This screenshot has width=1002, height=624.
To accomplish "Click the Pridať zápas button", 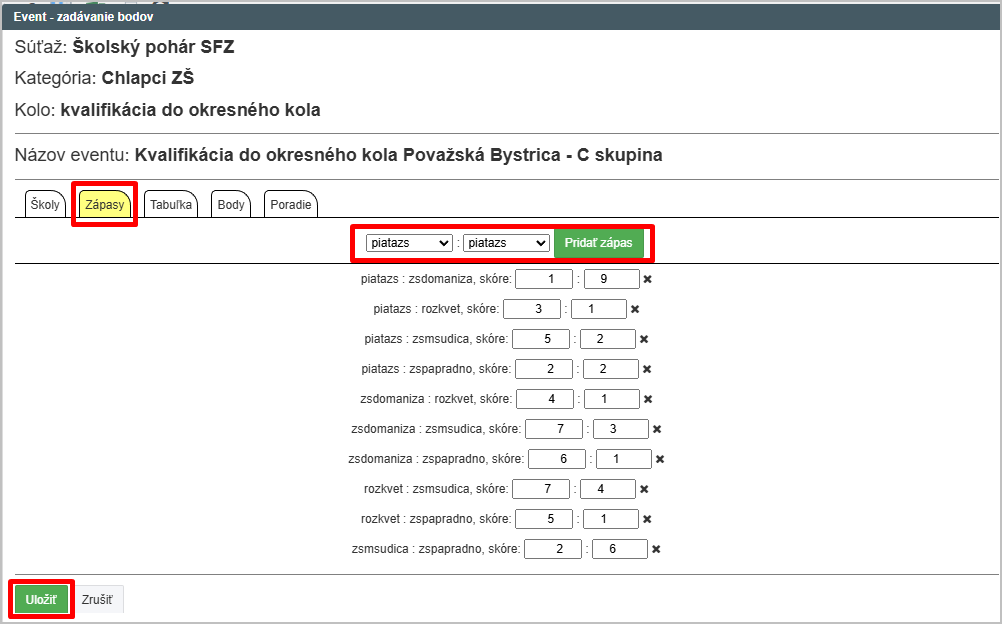I will click(598, 243).
